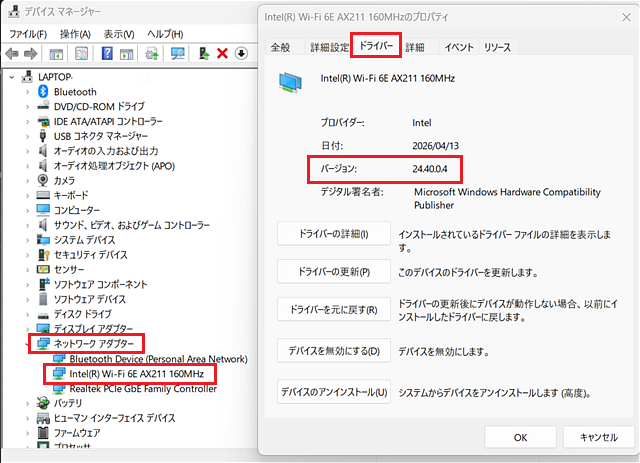Open the 表示(V) menu
Viewport: 640px width, 463px height.
coord(119,34)
